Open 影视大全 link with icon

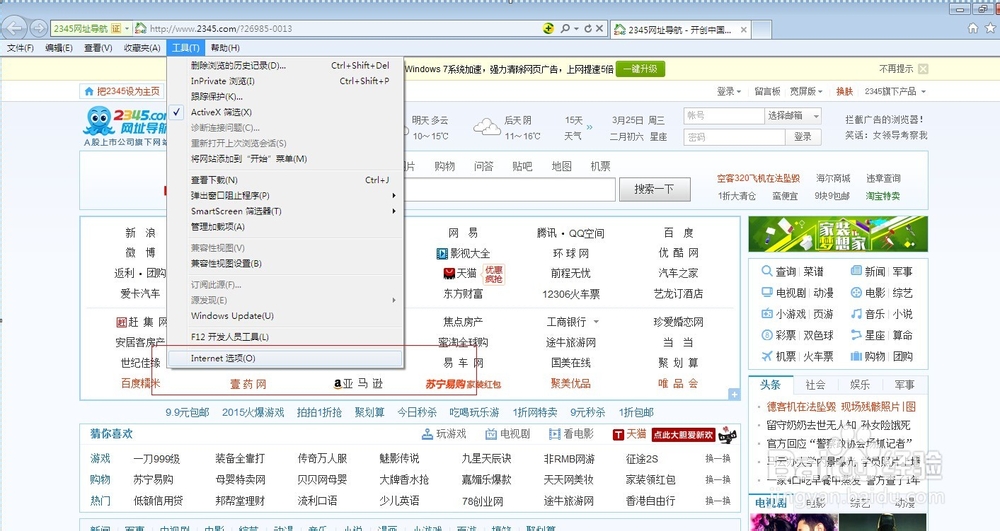(463, 253)
